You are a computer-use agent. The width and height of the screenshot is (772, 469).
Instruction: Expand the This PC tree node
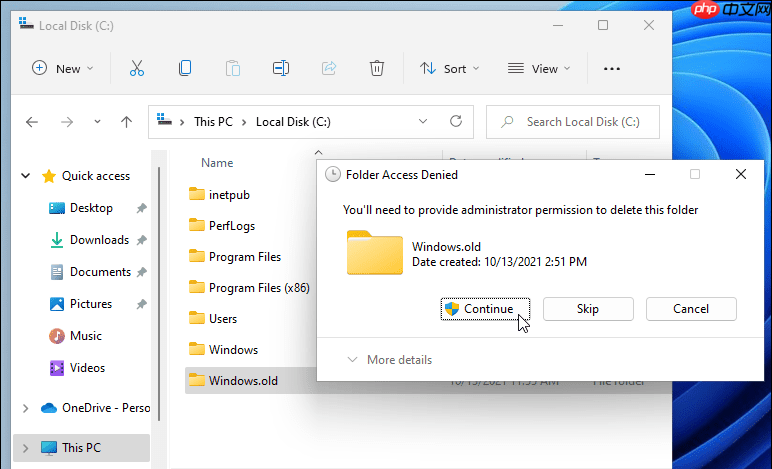tap(26, 448)
